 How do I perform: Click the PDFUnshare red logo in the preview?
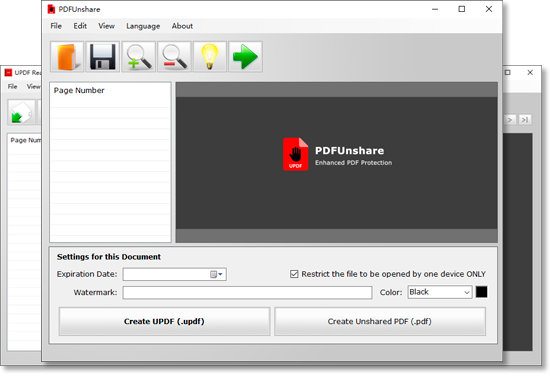(295, 154)
